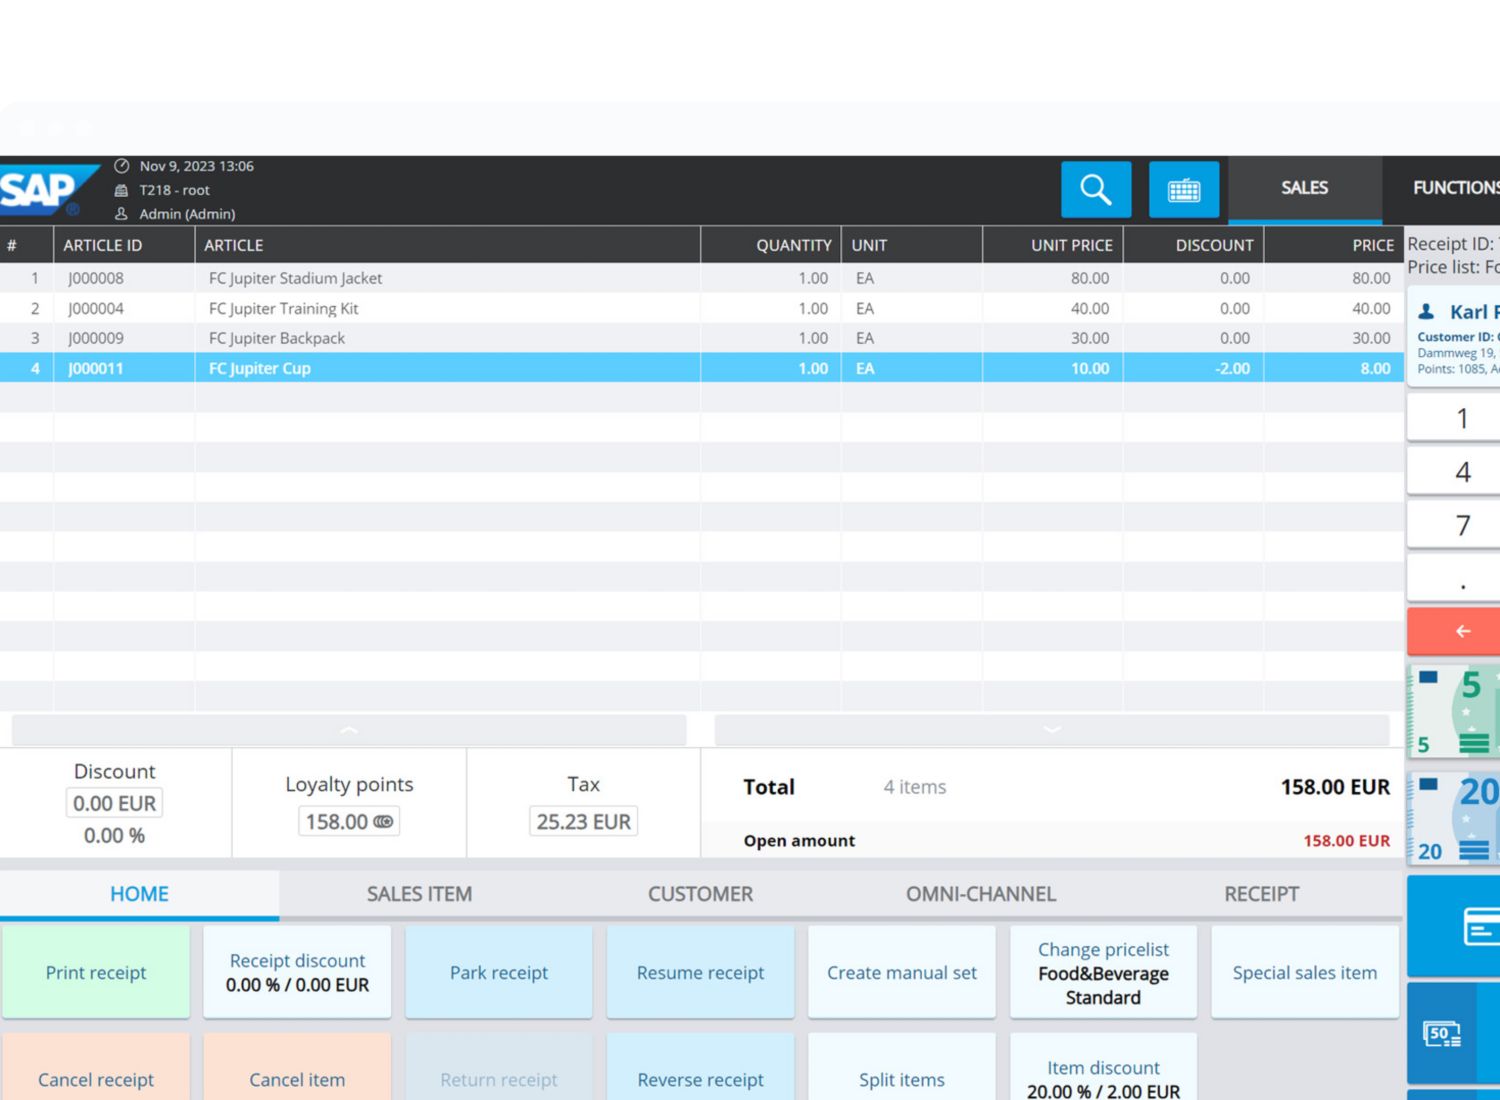Click the red backspace arrow key
The image size is (1500, 1100).
tap(1460, 631)
